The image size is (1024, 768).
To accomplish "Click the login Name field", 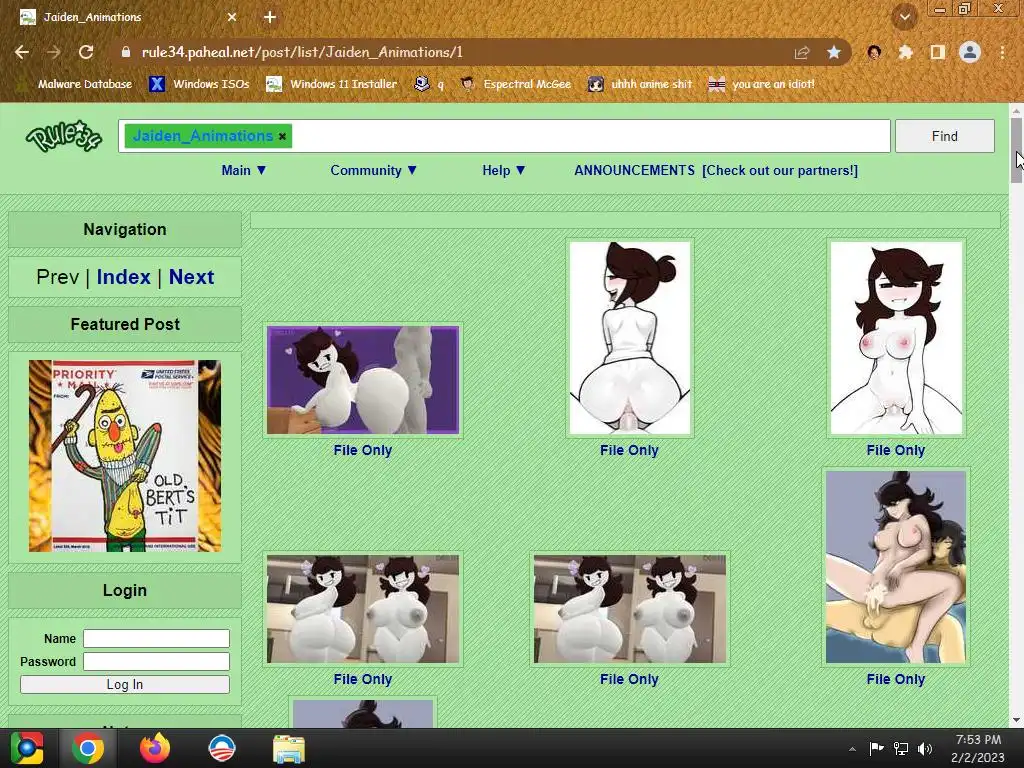I will point(156,638).
